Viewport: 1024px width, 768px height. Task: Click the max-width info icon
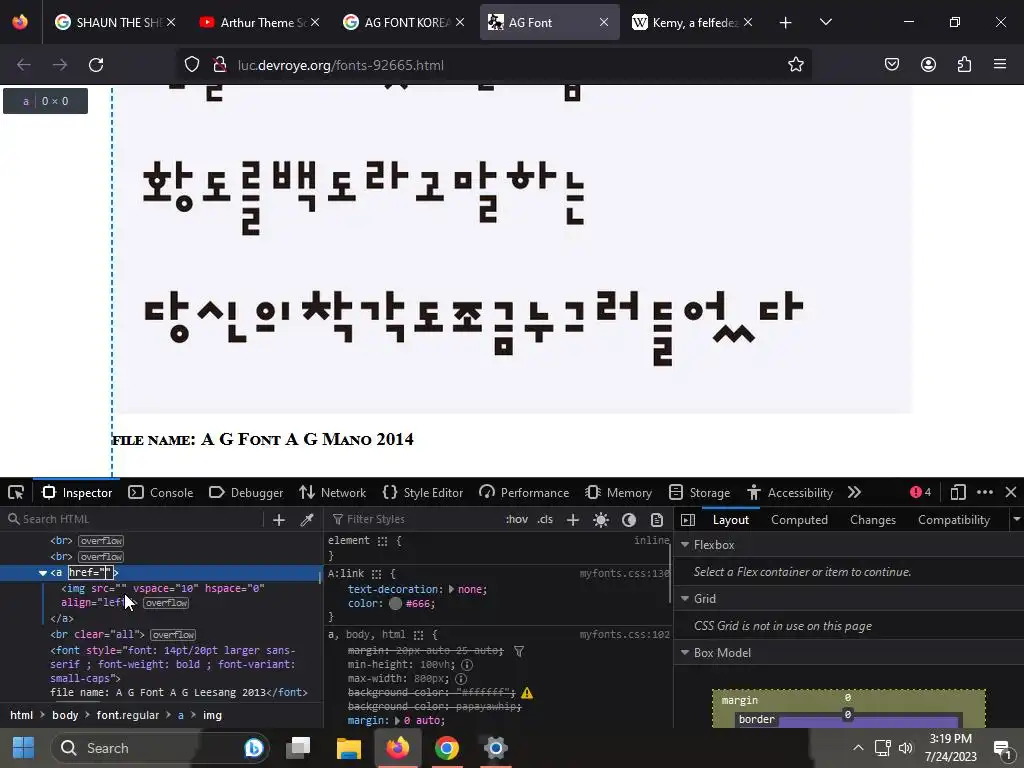point(460,679)
